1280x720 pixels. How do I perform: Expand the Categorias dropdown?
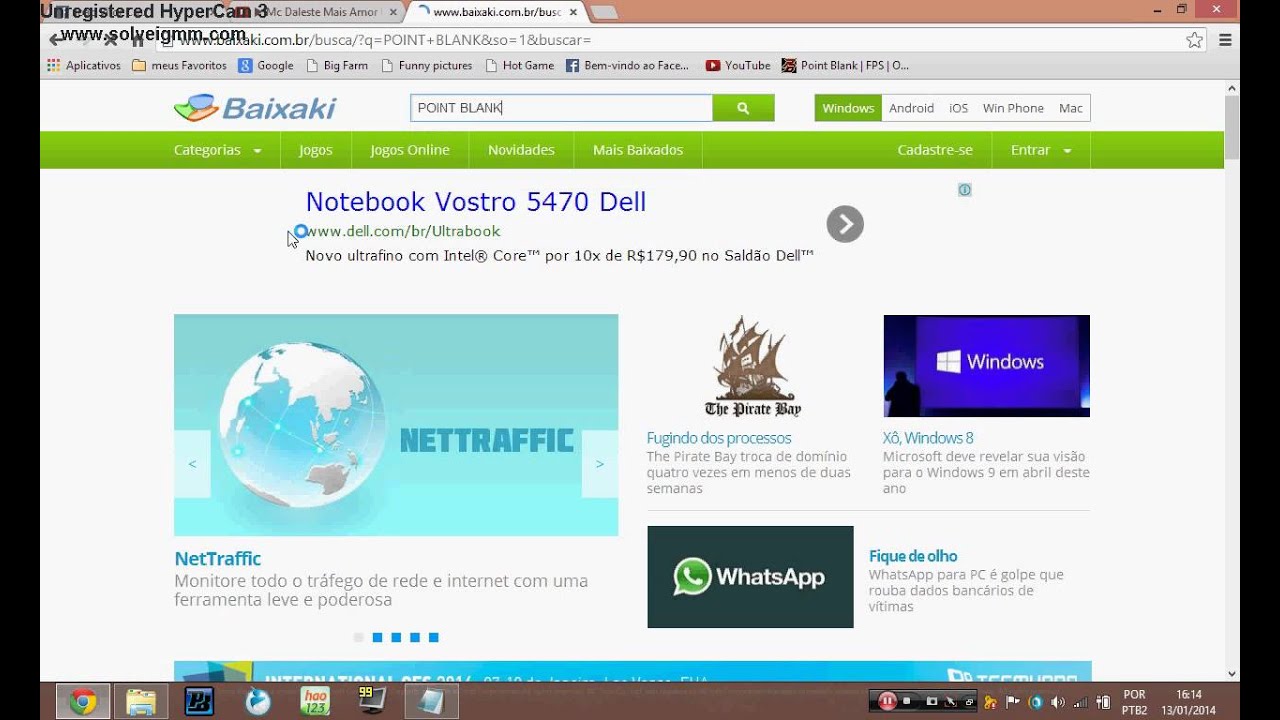click(x=218, y=150)
